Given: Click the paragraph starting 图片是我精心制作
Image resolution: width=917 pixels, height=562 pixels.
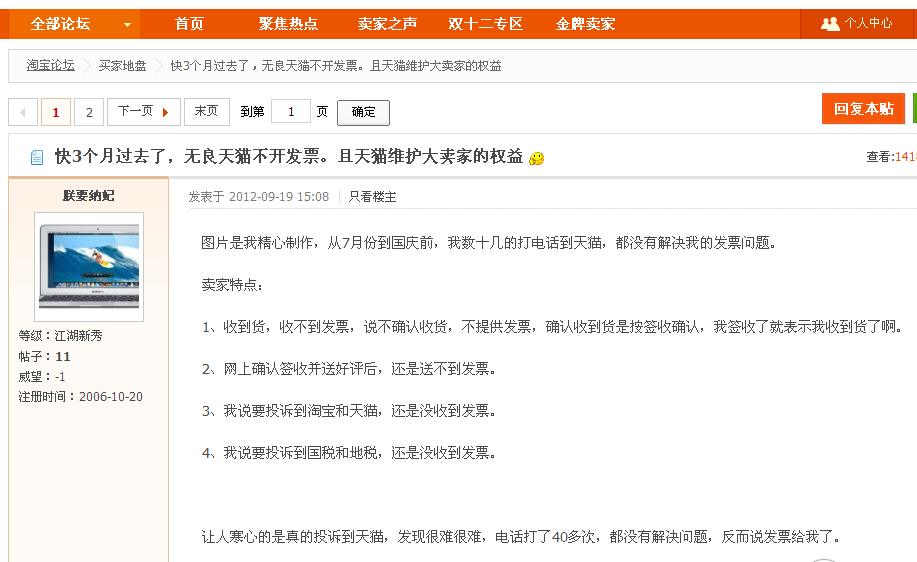Looking at the screenshot, I should (489, 243).
